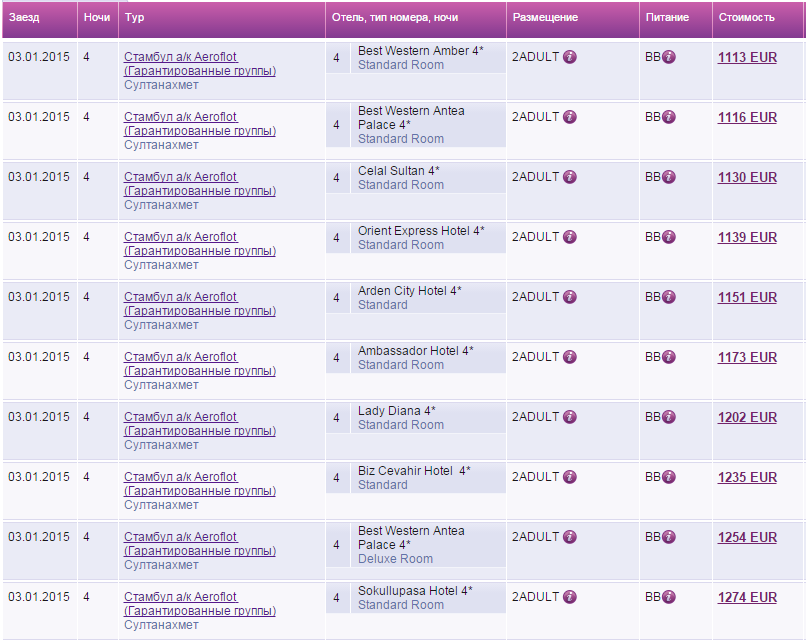Image resolution: width=806 pixels, height=642 pixels.
Task: Click the Питание column header
Action: coord(666,18)
